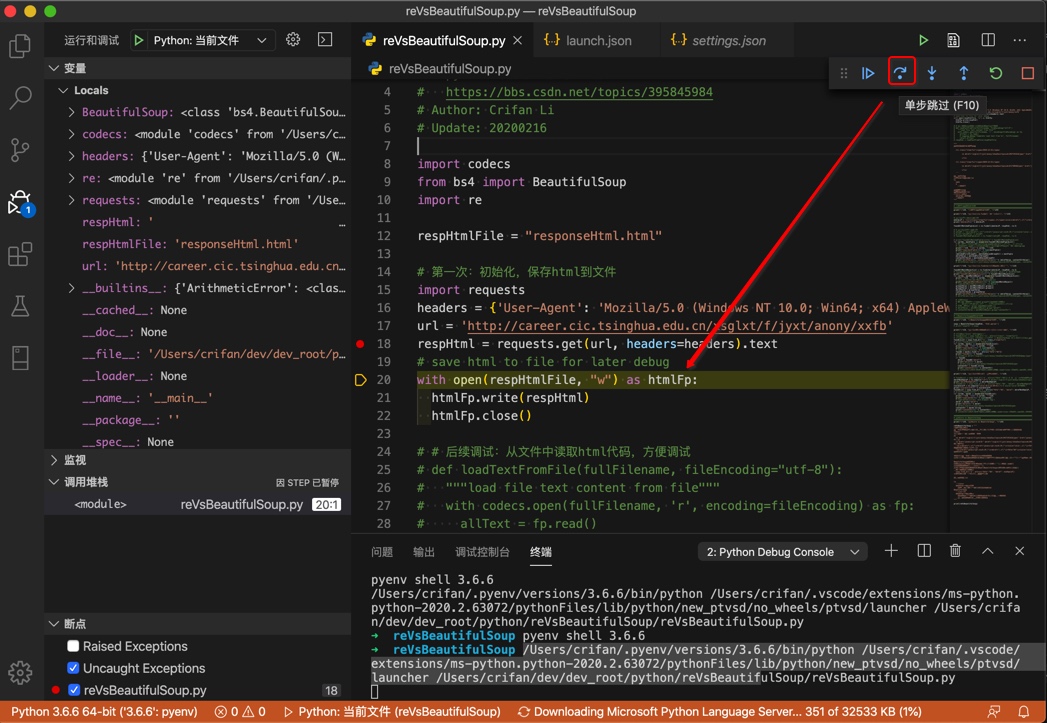Open the 终端 panel tab
Viewport: 1047px width, 723px height.
[x=541, y=552]
